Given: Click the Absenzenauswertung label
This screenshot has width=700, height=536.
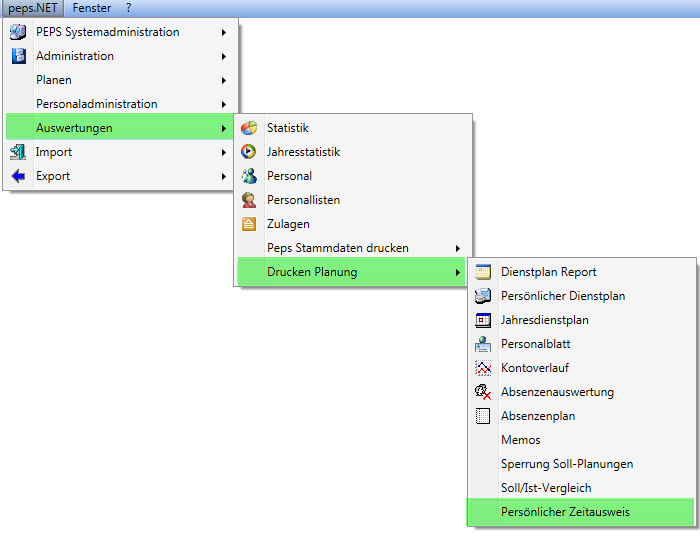Looking at the screenshot, I should 558,392.
